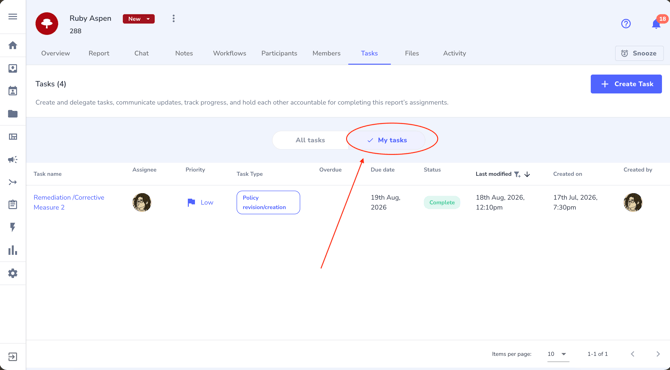Image resolution: width=670 pixels, height=370 pixels.
Task: Open the merge arrows sidebar icon
Action: pyautogui.click(x=13, y=182)
